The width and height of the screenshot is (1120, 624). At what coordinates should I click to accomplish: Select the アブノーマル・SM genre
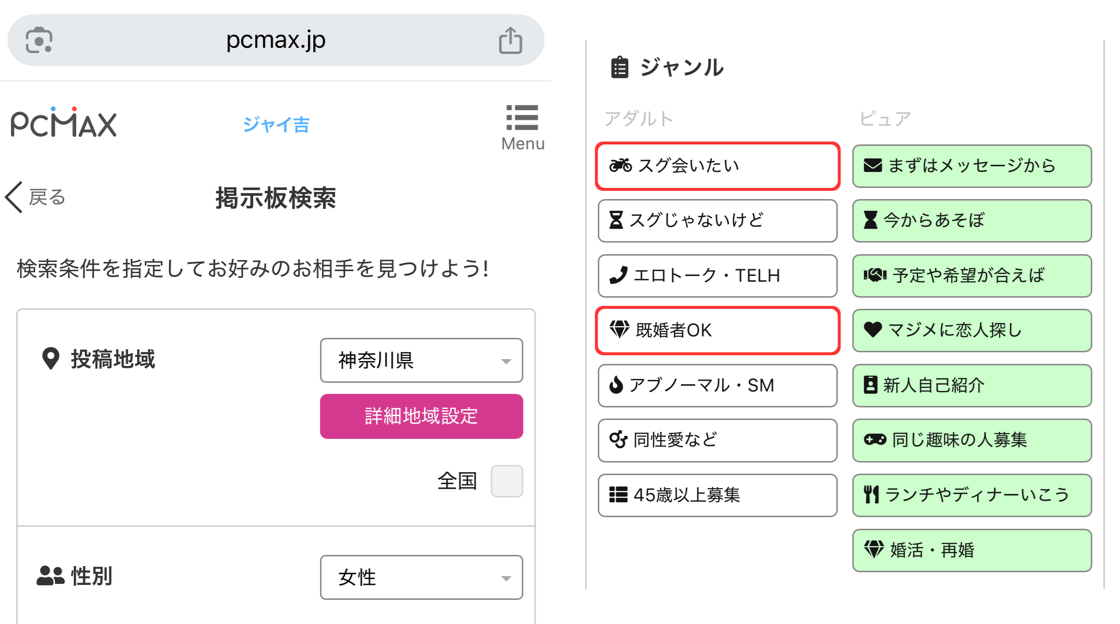pyautogui.click(x=717, y=386)
